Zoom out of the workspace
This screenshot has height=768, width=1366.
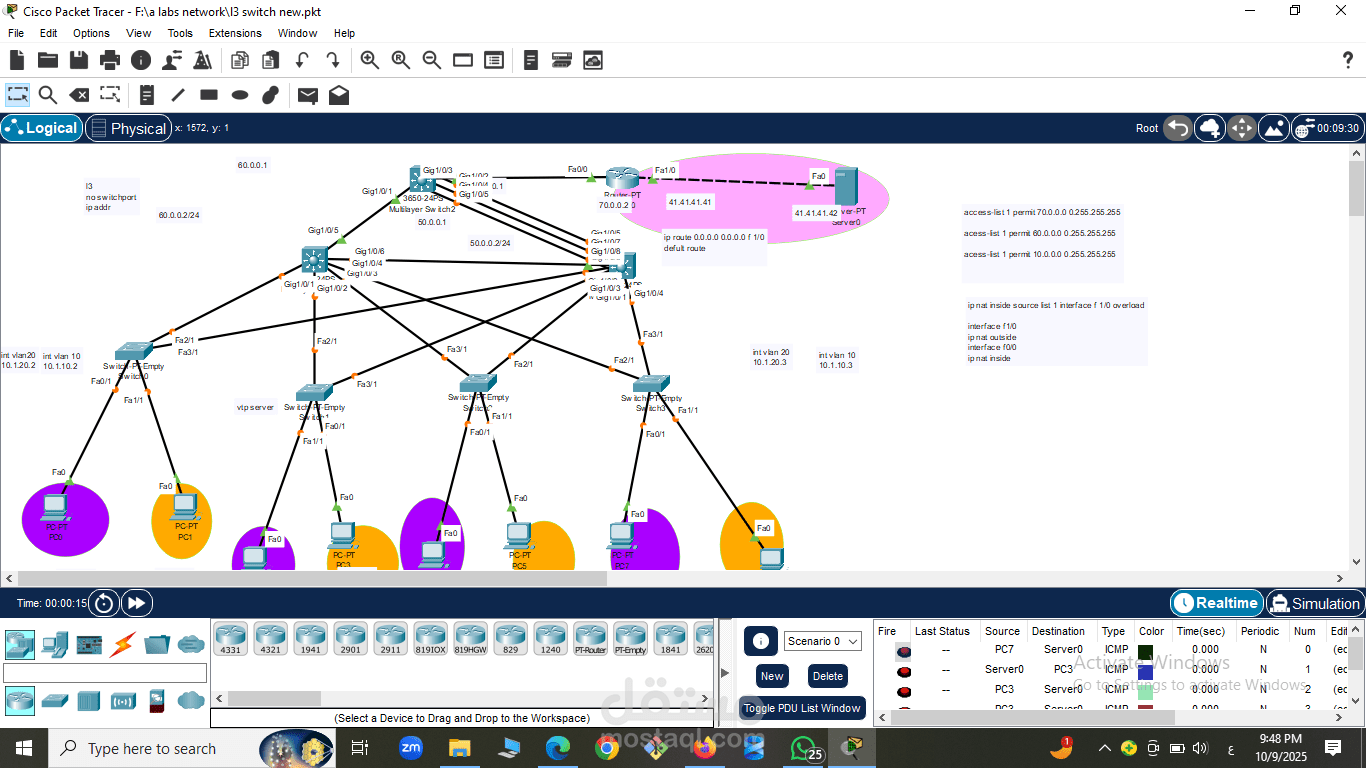(432, 60)
